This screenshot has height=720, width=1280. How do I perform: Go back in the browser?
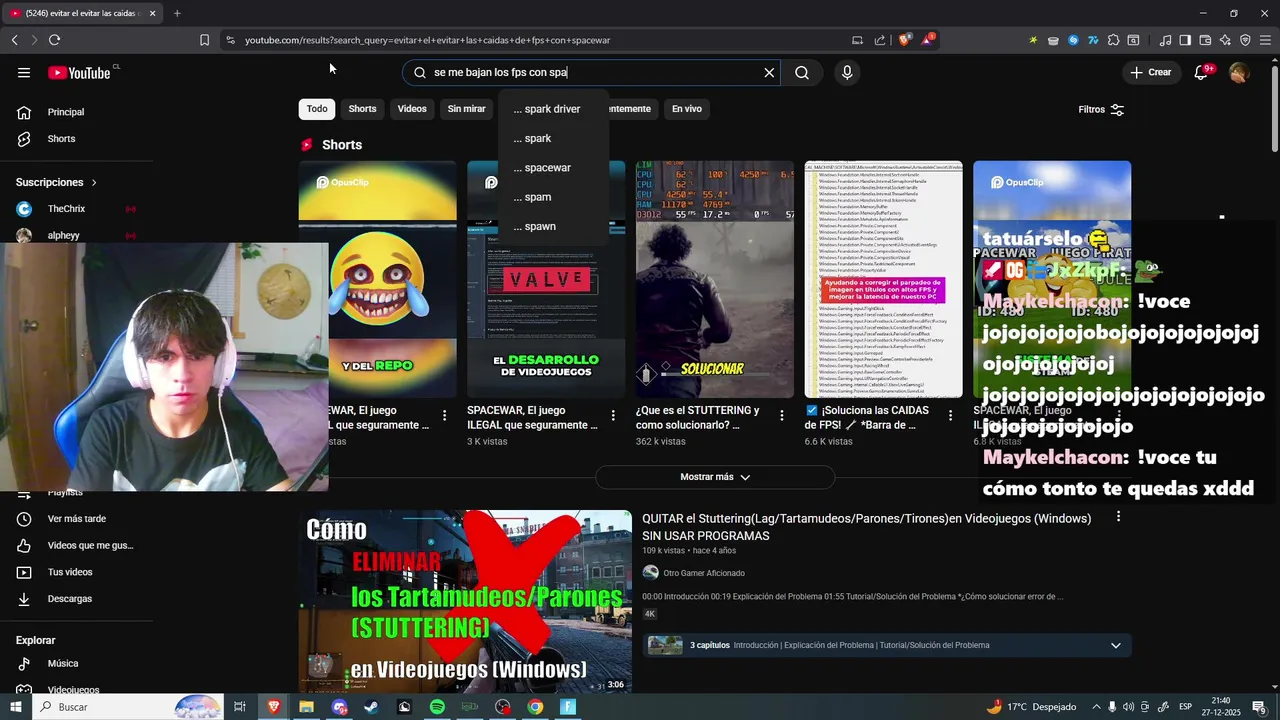[x=14, y=40]
